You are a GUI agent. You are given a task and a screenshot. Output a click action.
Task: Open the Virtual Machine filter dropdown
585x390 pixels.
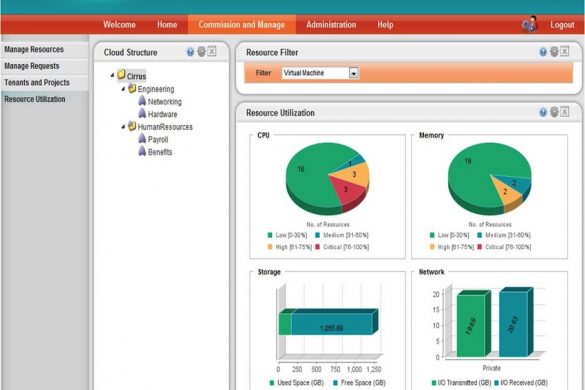click(x=353, y=73)
